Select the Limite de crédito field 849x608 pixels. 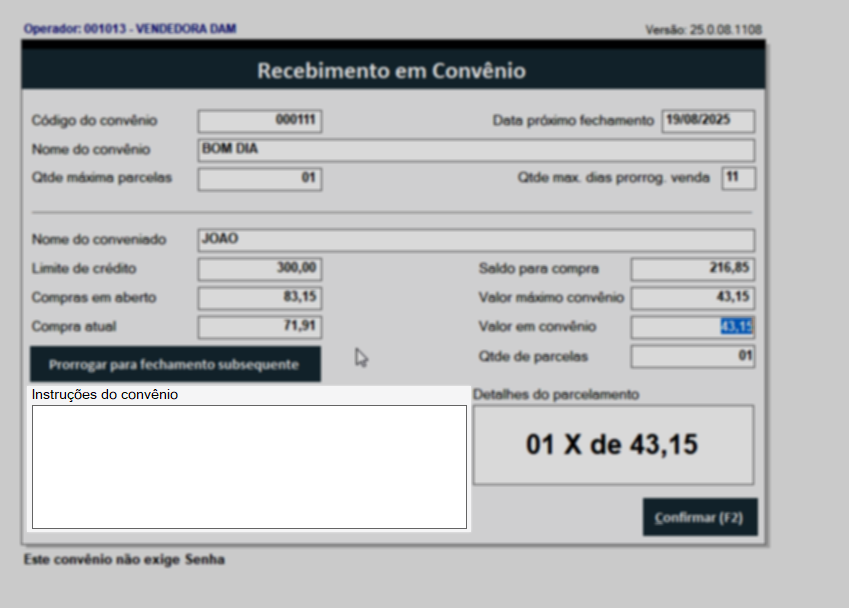260,269
